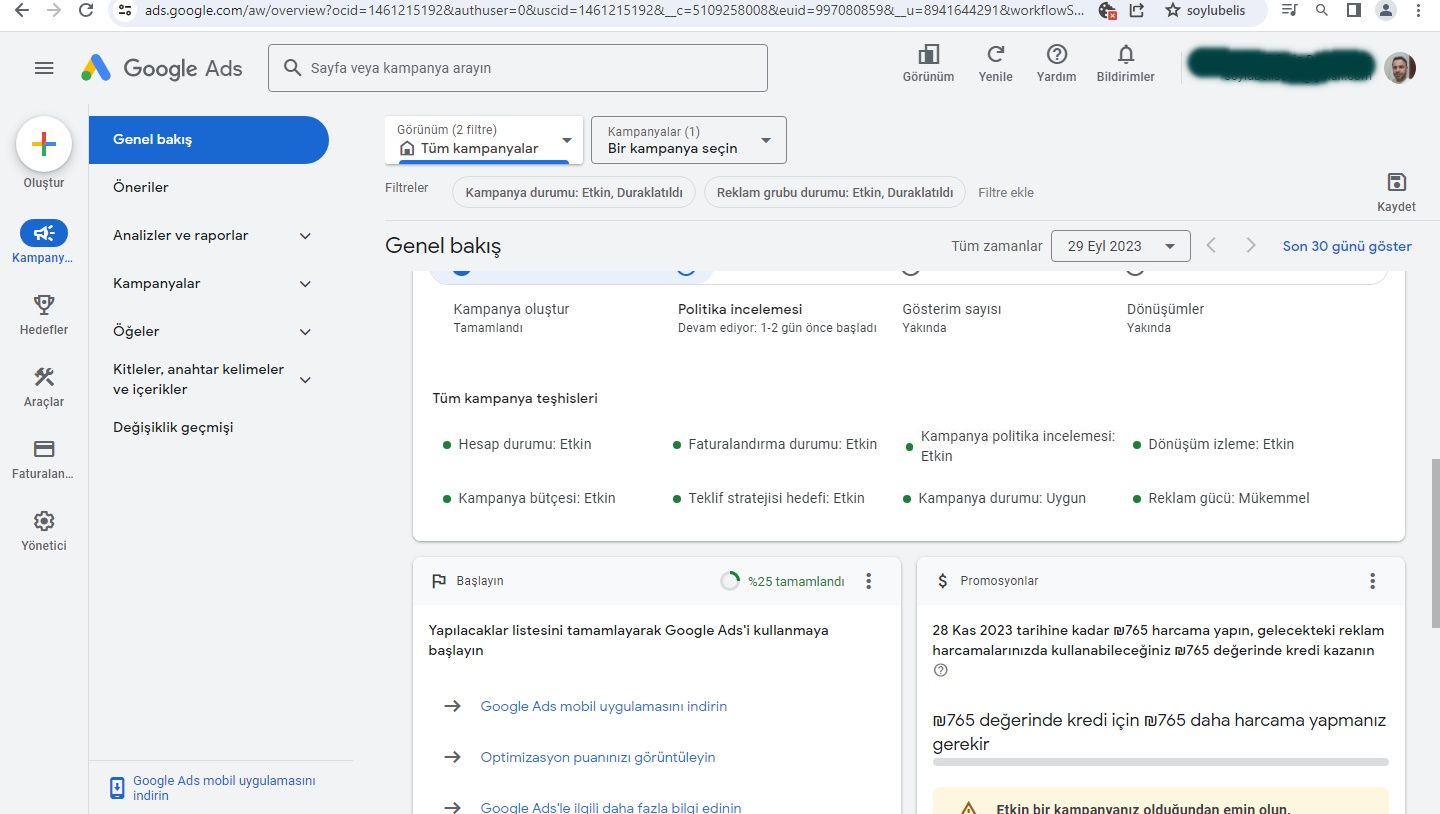Select Genel bakış navigation item
Viewport: 1440px width, 814px height.
click(x=208, y=140)
